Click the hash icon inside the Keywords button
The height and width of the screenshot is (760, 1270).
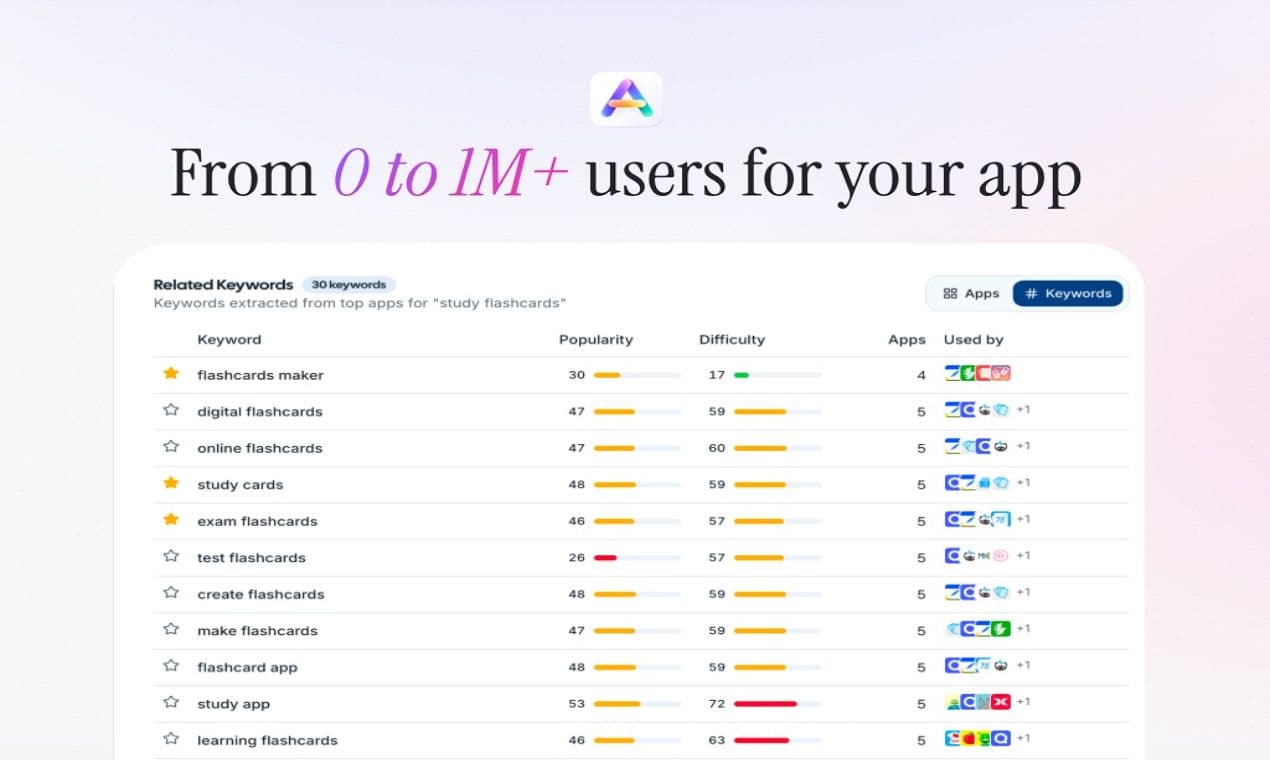1030,293
